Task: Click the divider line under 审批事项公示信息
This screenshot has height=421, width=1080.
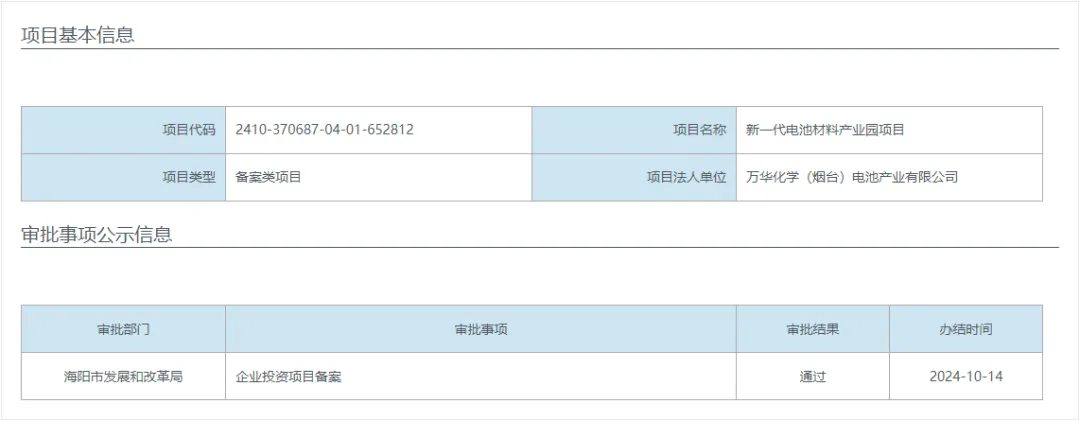Action: tap(540, 247)
